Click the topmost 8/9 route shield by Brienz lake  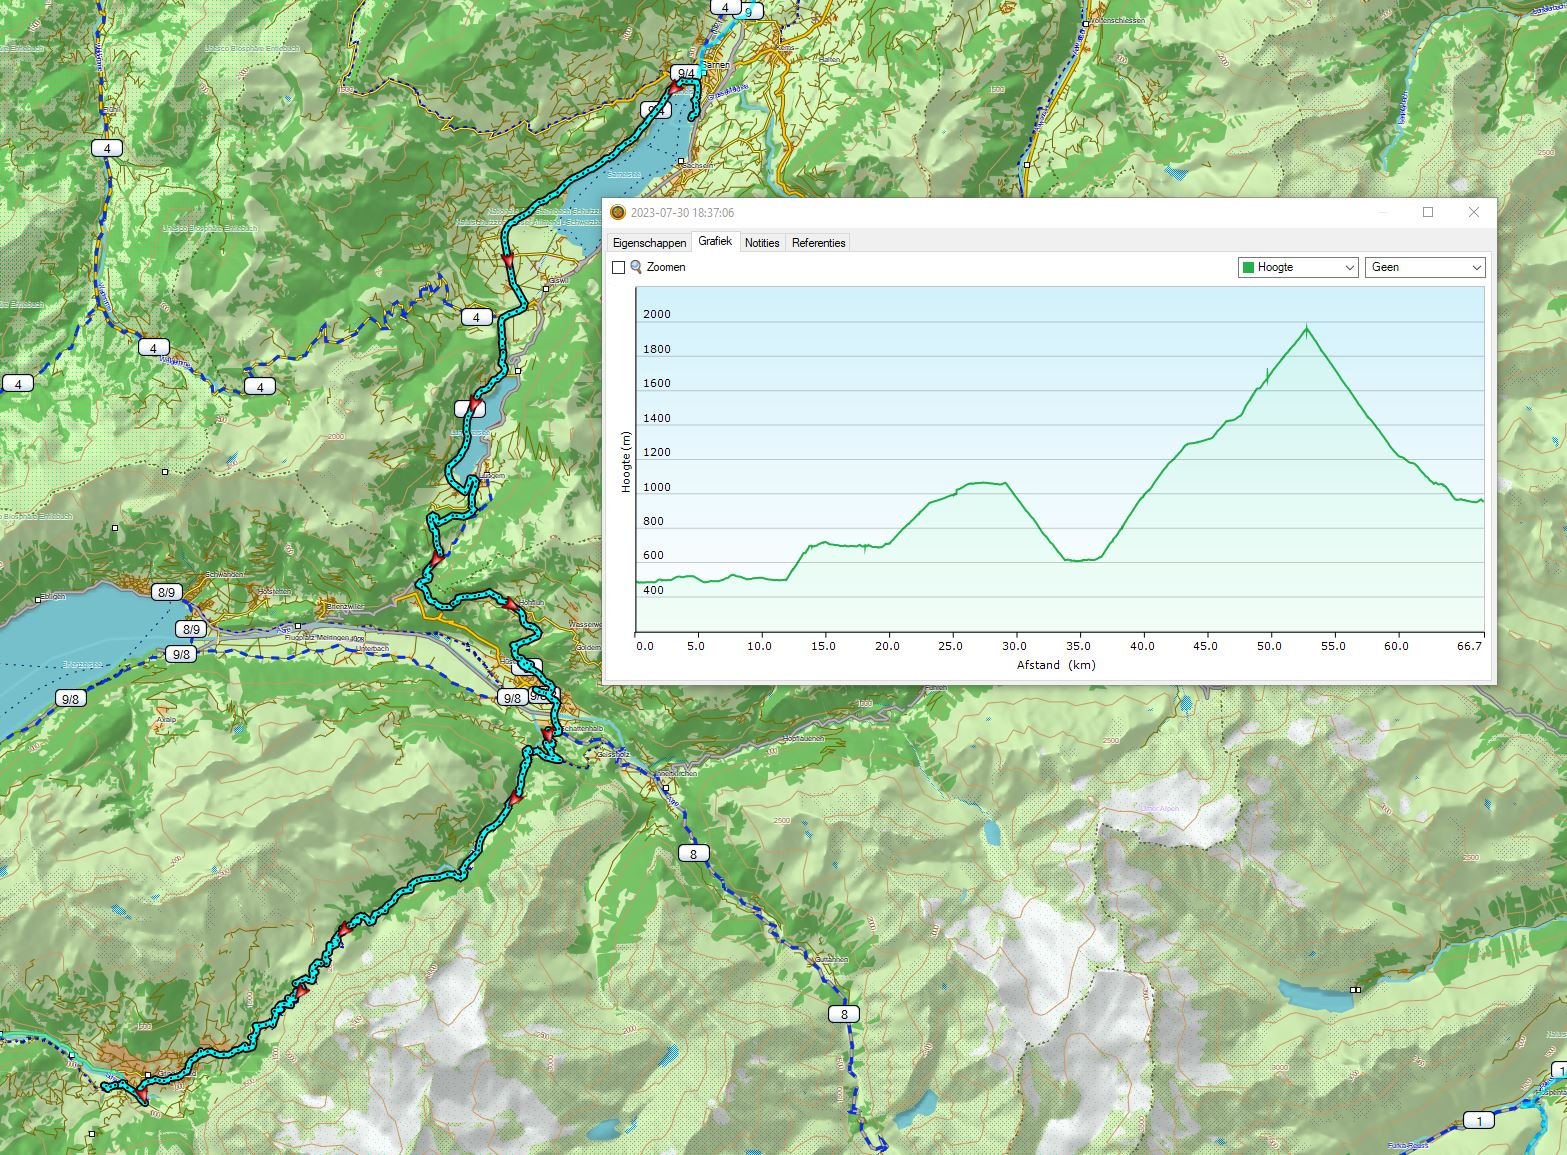pyautogui.click(x=166, y=592)
